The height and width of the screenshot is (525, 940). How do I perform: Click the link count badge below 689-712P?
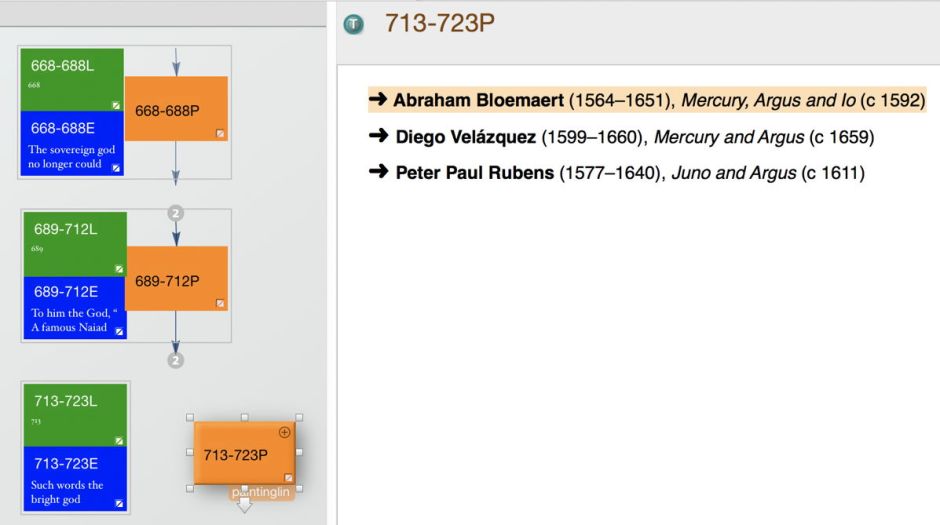[176, 360]
